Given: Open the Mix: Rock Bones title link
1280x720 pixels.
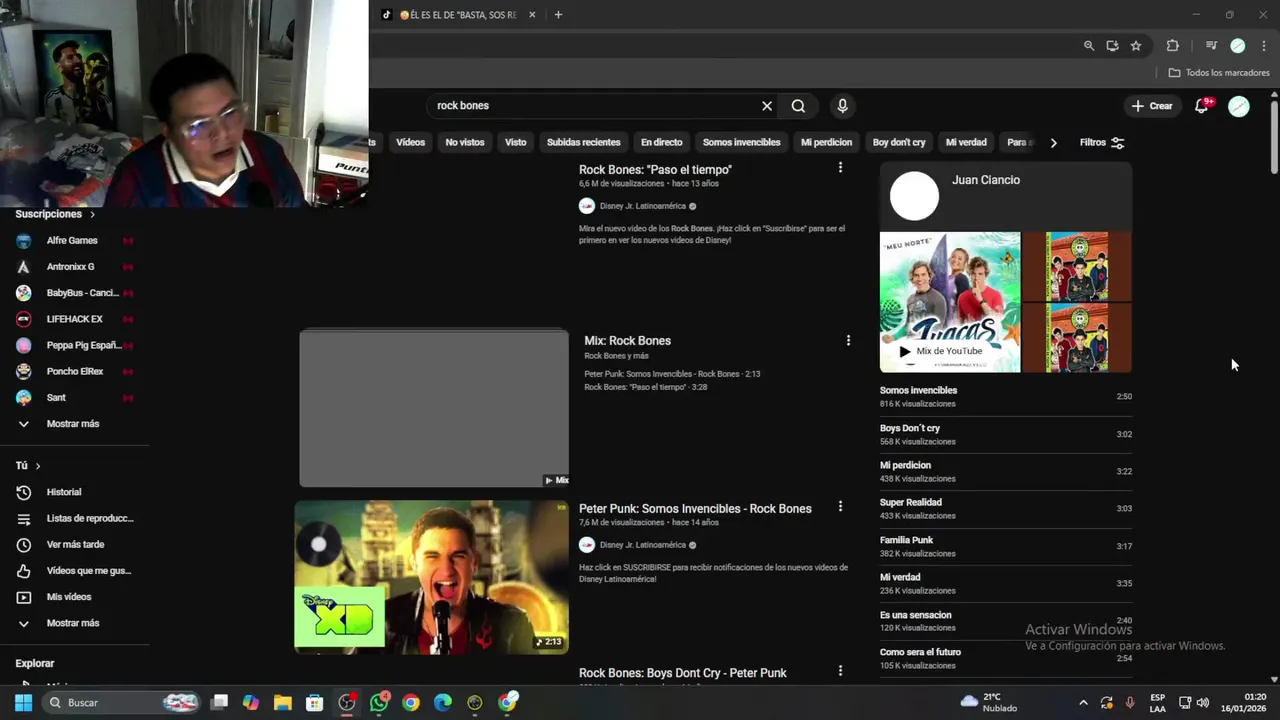Looking at the screenshot, I should (627, 341).
